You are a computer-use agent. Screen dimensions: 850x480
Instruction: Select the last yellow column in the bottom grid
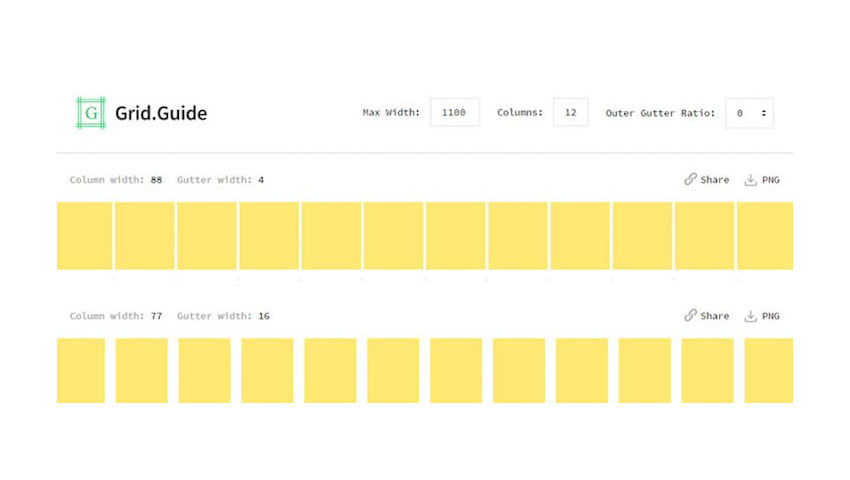click(768, 371)
